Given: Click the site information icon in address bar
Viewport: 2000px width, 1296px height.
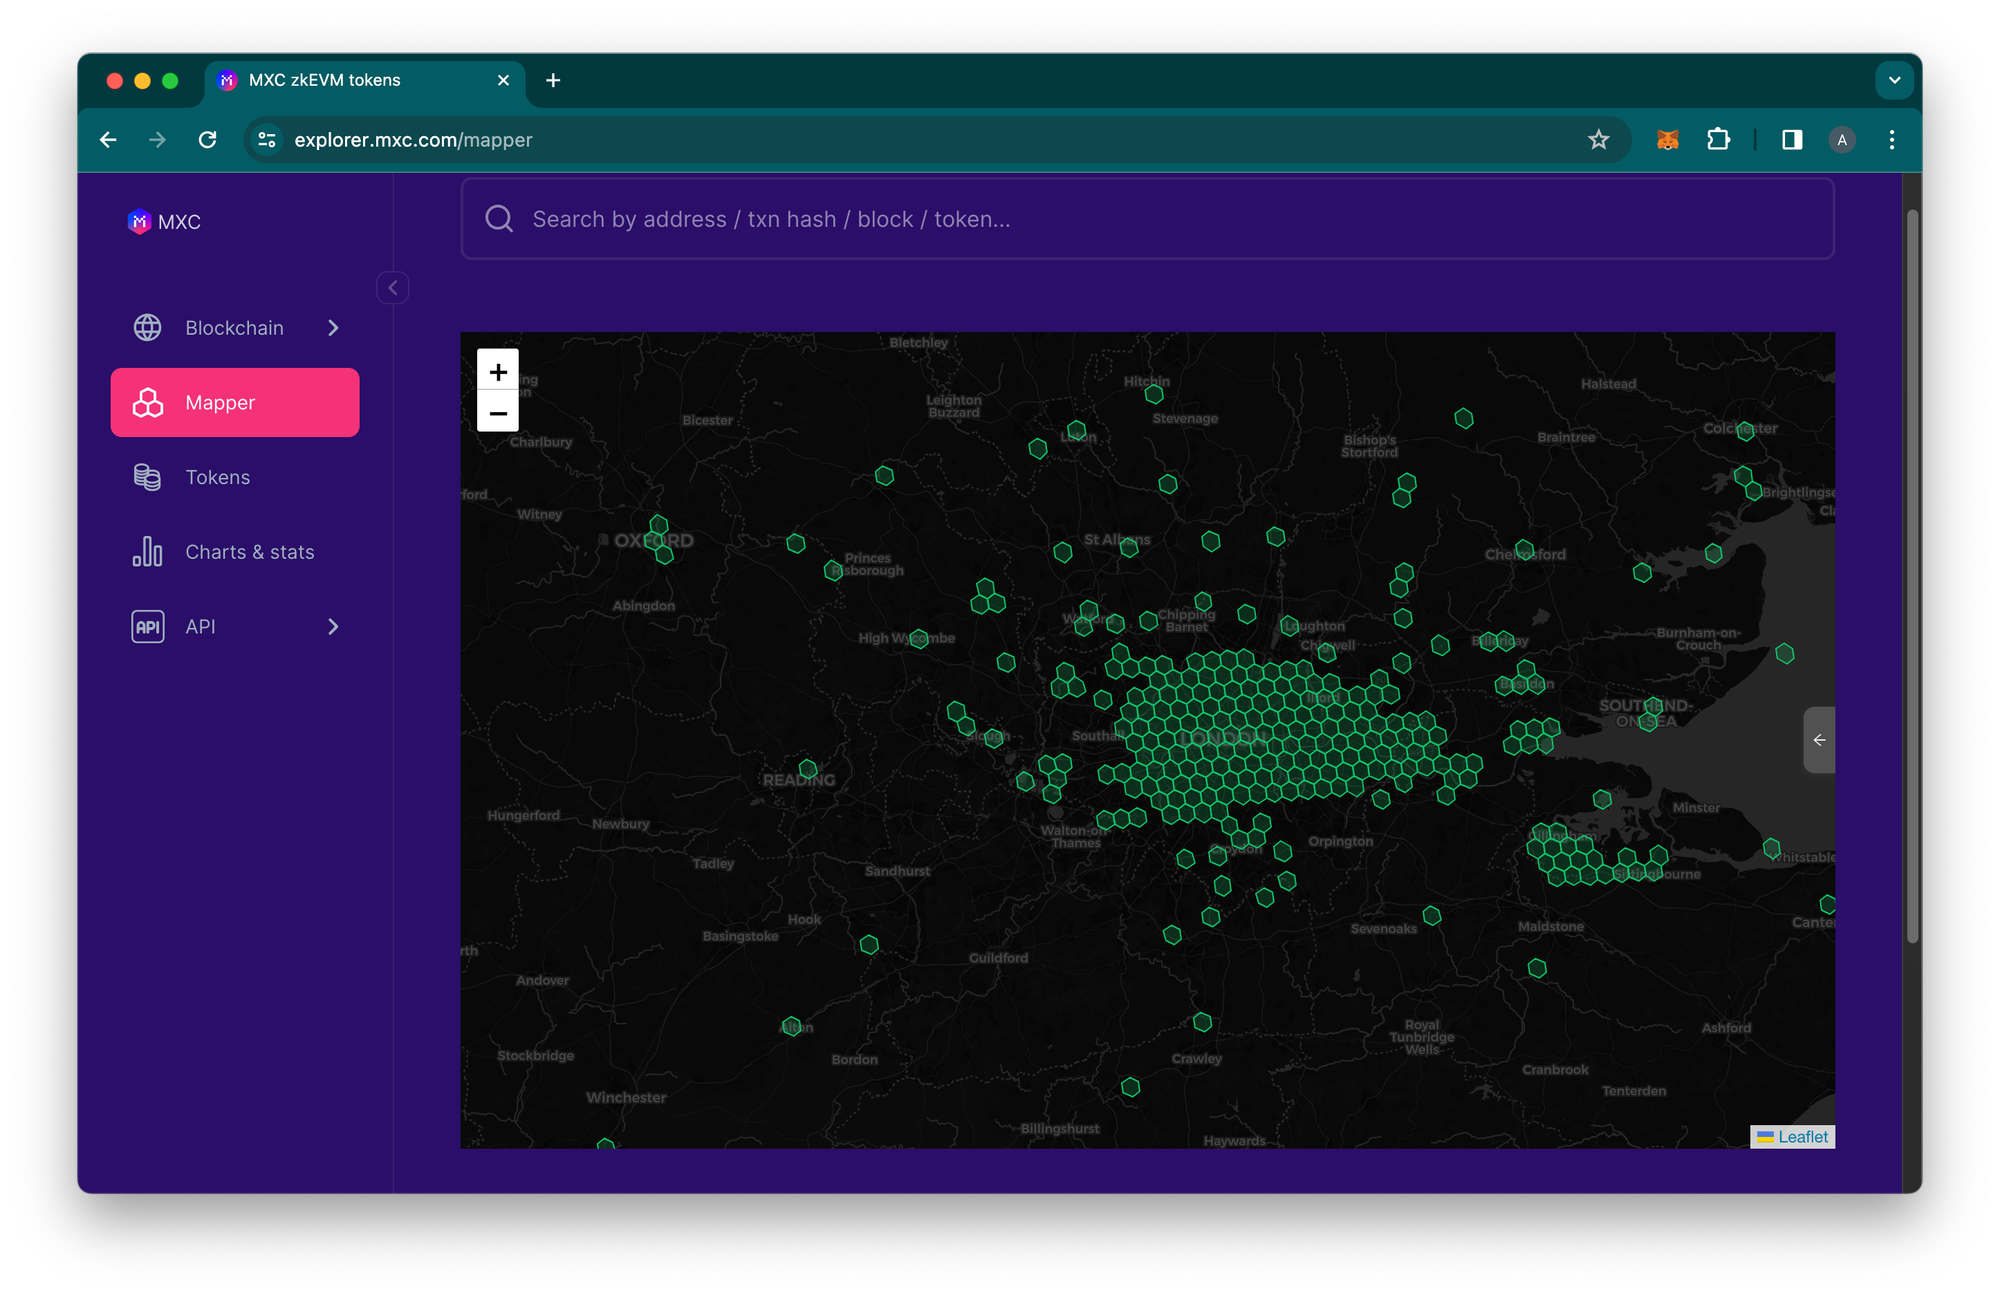Looking at the screenshot, I should pos(267,140).
